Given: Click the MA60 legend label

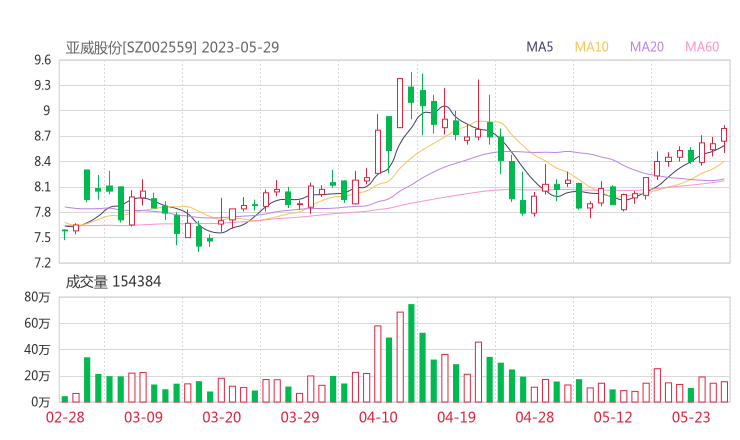Looking at the screenshot, I should click(x=702, y=47).
